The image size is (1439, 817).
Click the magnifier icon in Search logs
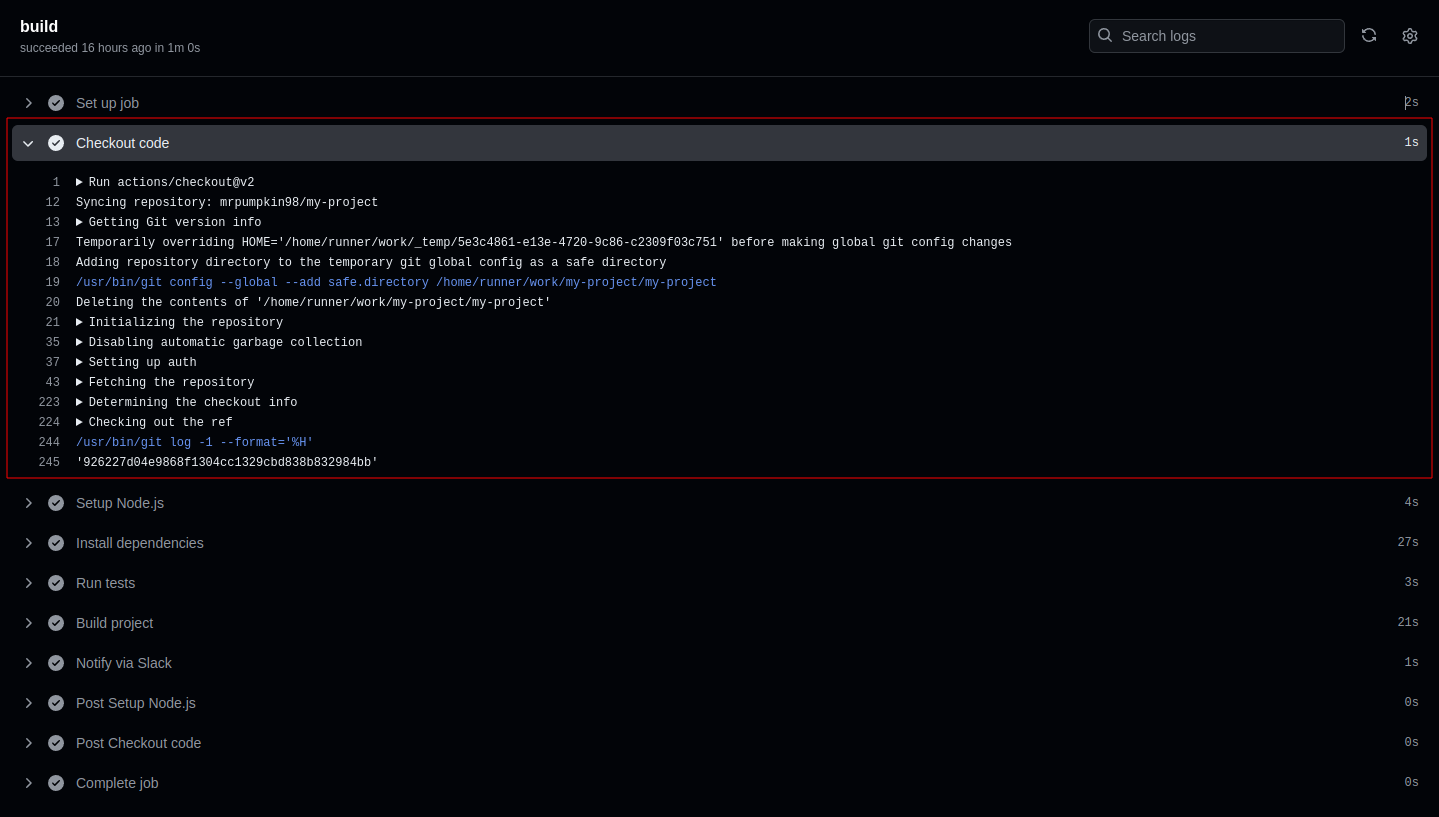(x=1105, y=35)
